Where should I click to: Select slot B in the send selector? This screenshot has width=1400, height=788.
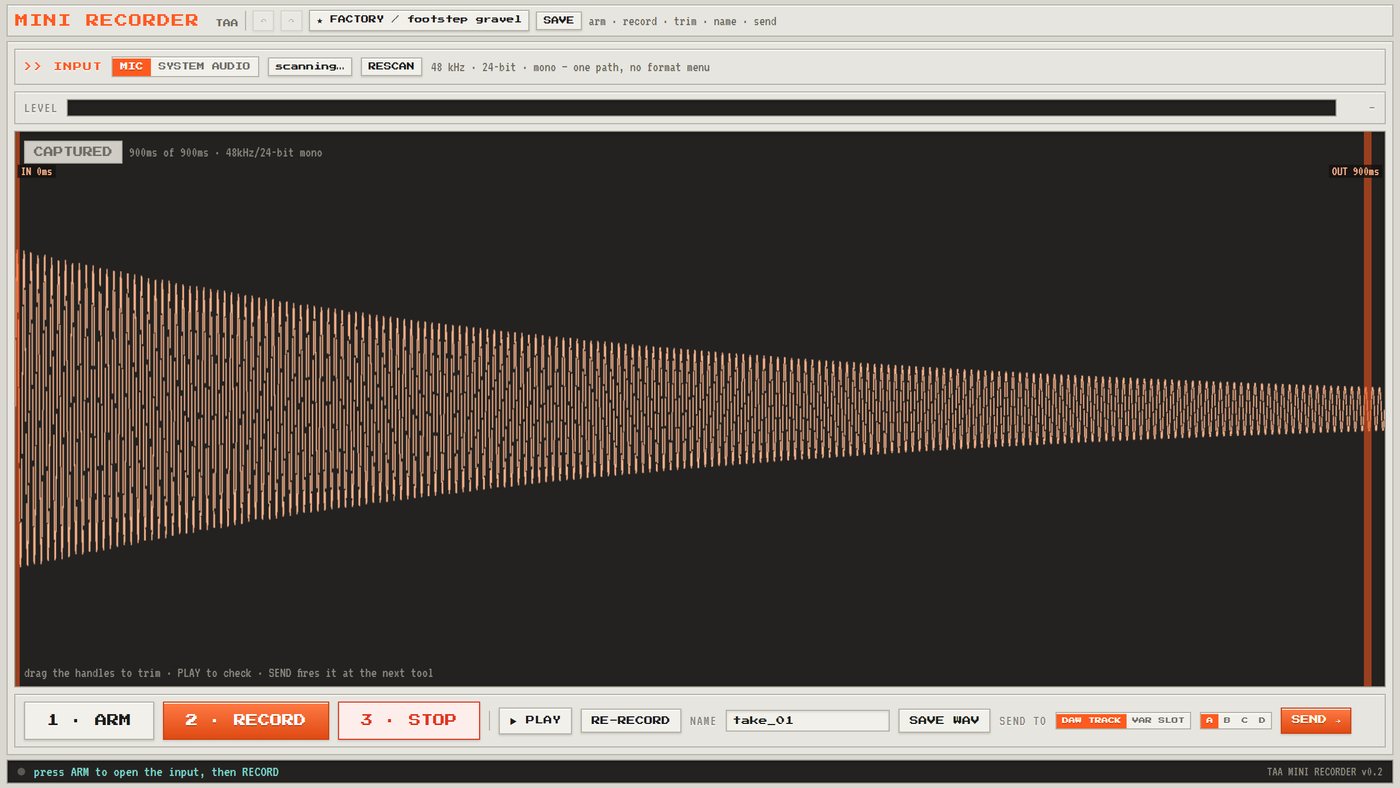1227,720
